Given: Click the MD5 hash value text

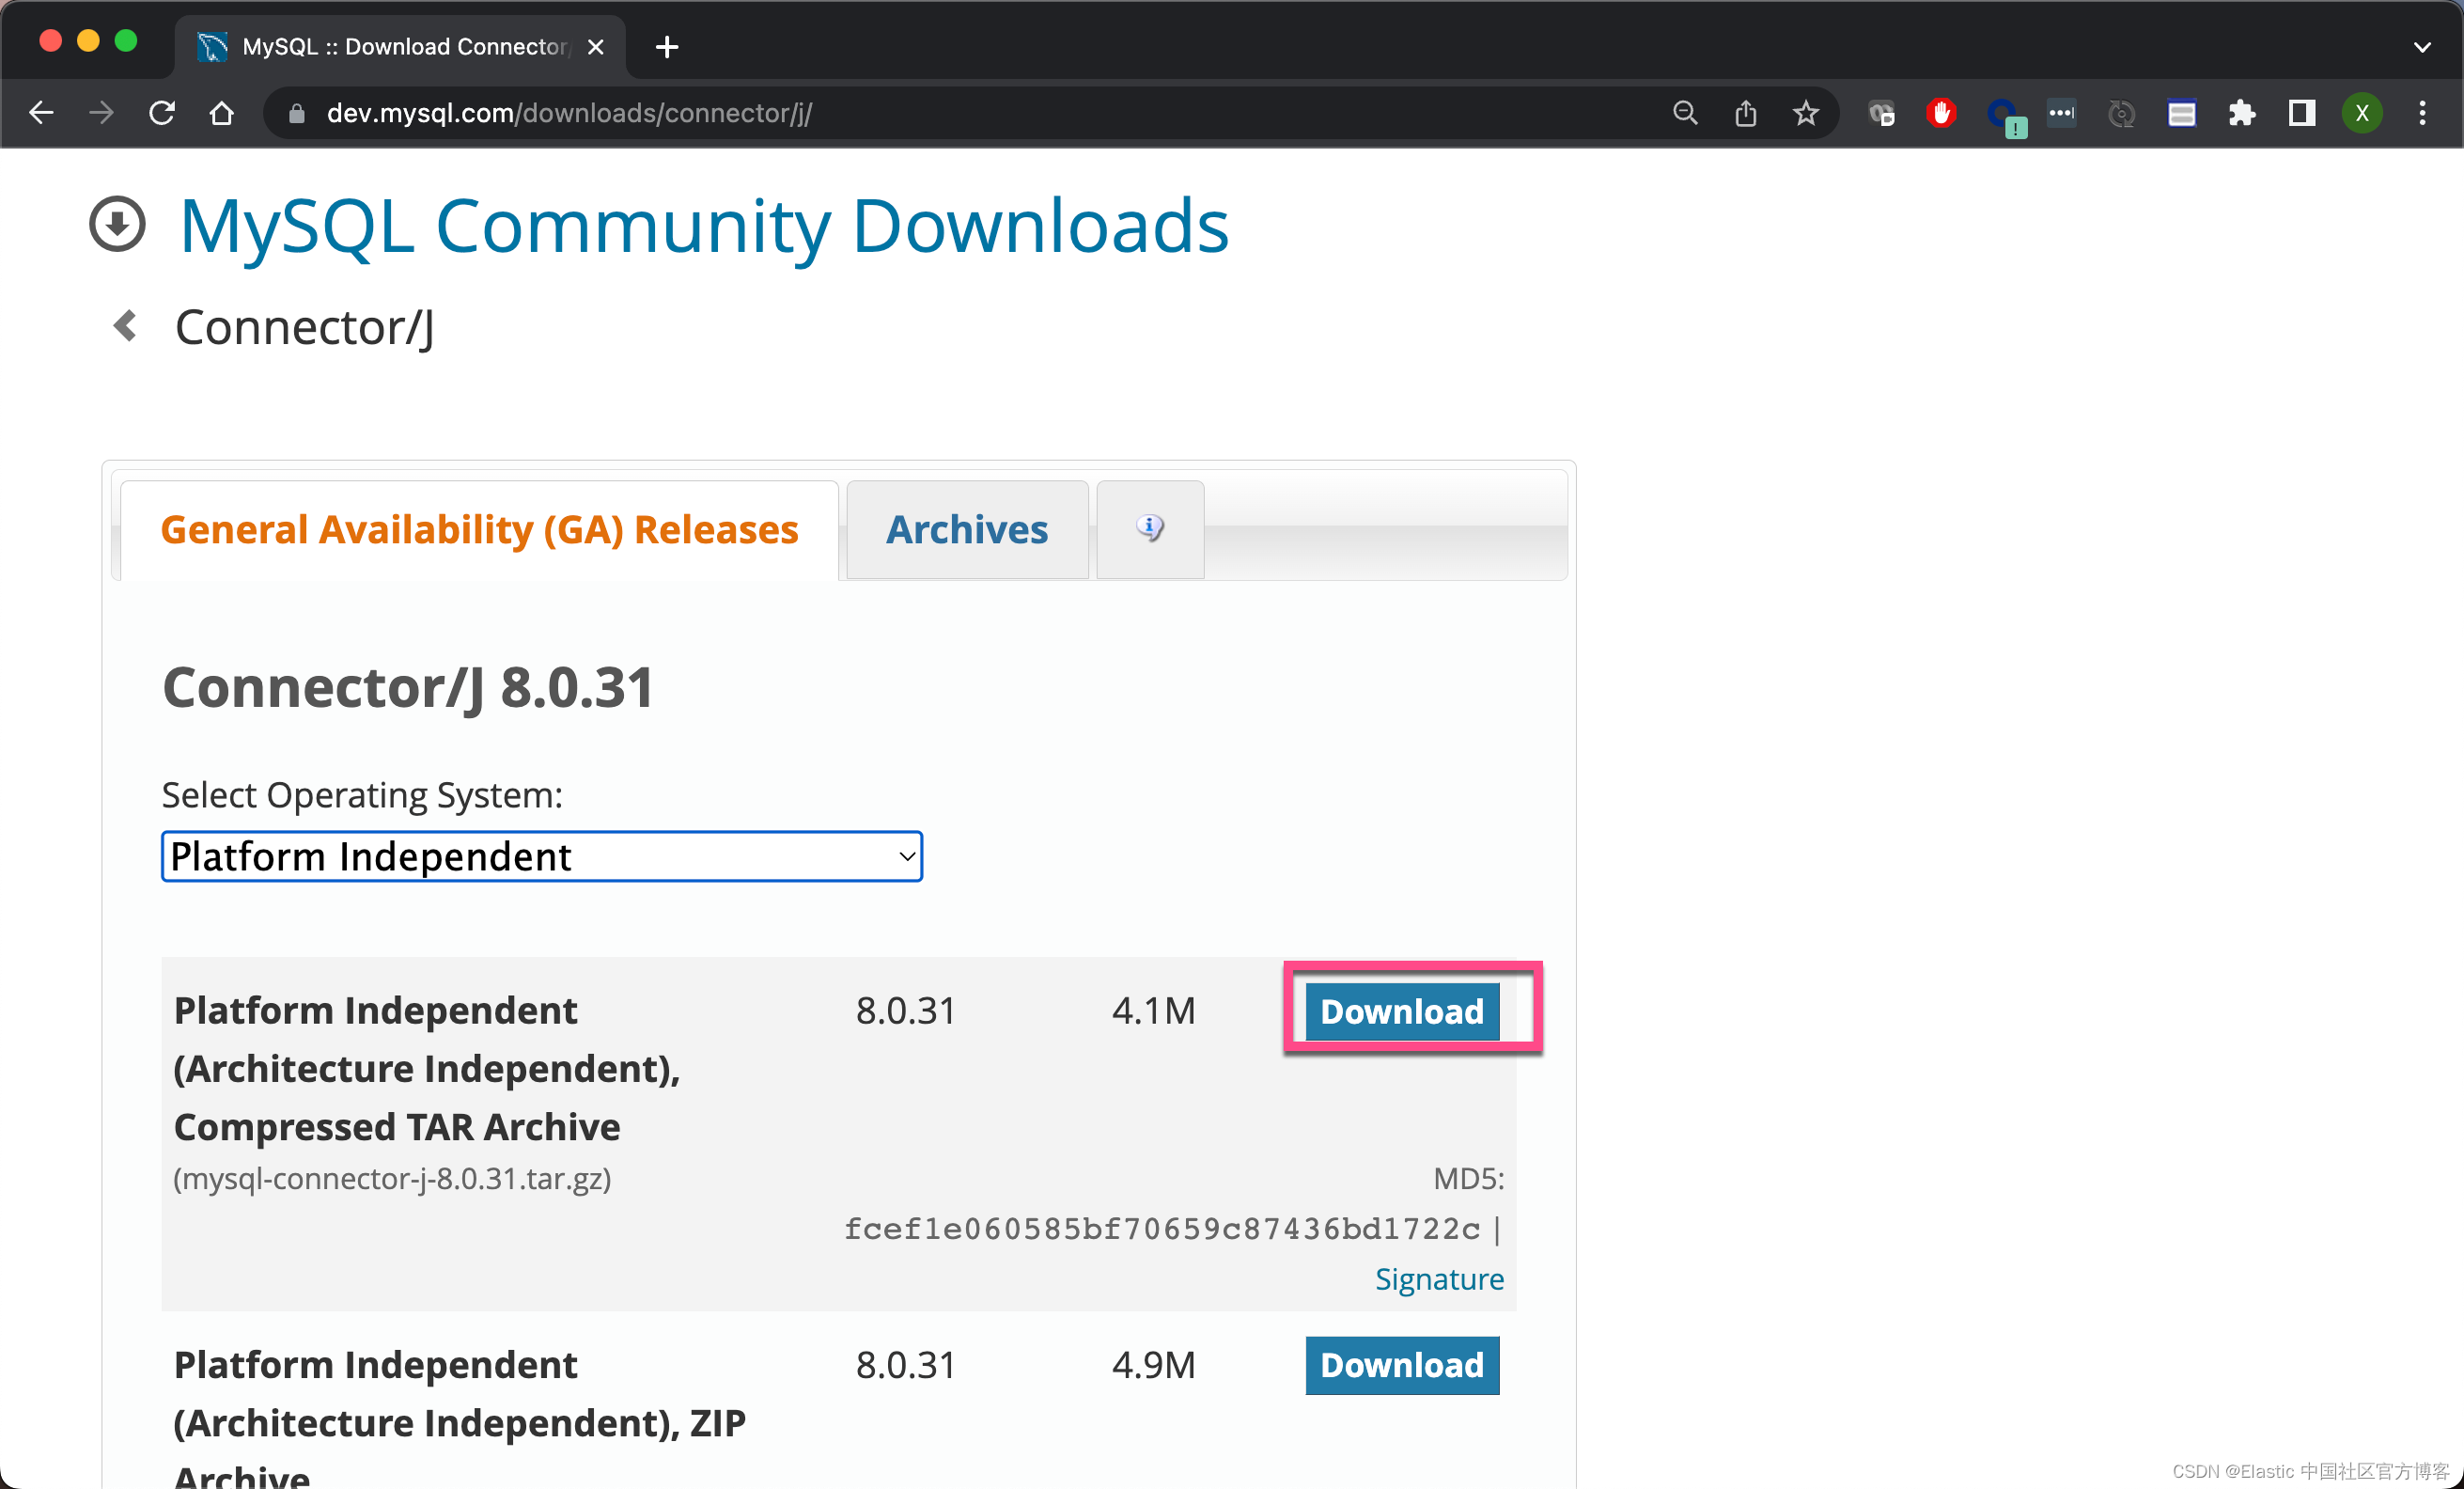Looking at the screenshot, I should point(1162,1229).
